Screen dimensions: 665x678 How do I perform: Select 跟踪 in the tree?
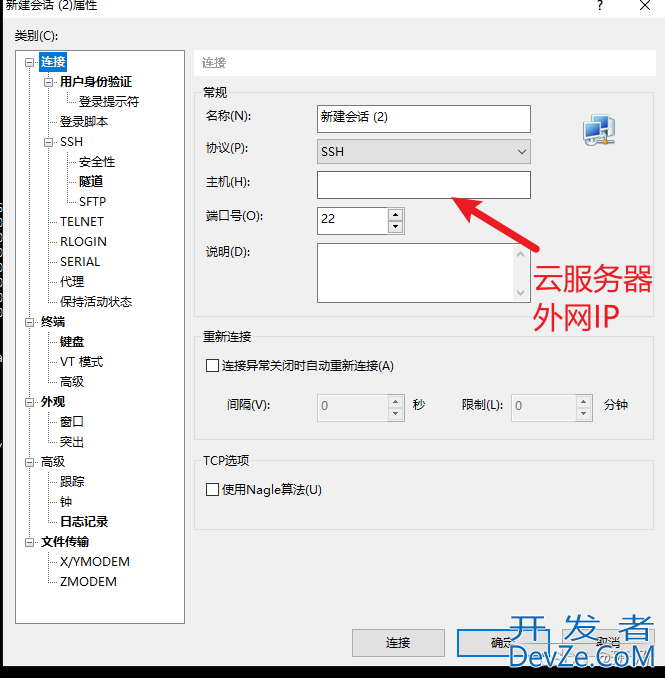coord(72,482)
